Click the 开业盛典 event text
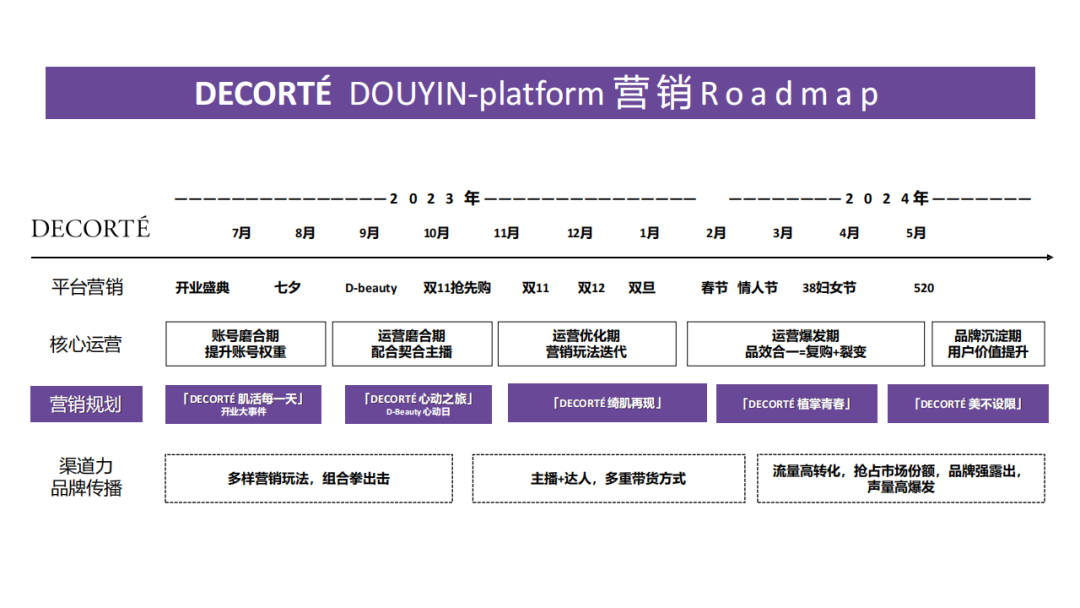1080x608 pixels. pyautogui.click(x=202, y=288)
